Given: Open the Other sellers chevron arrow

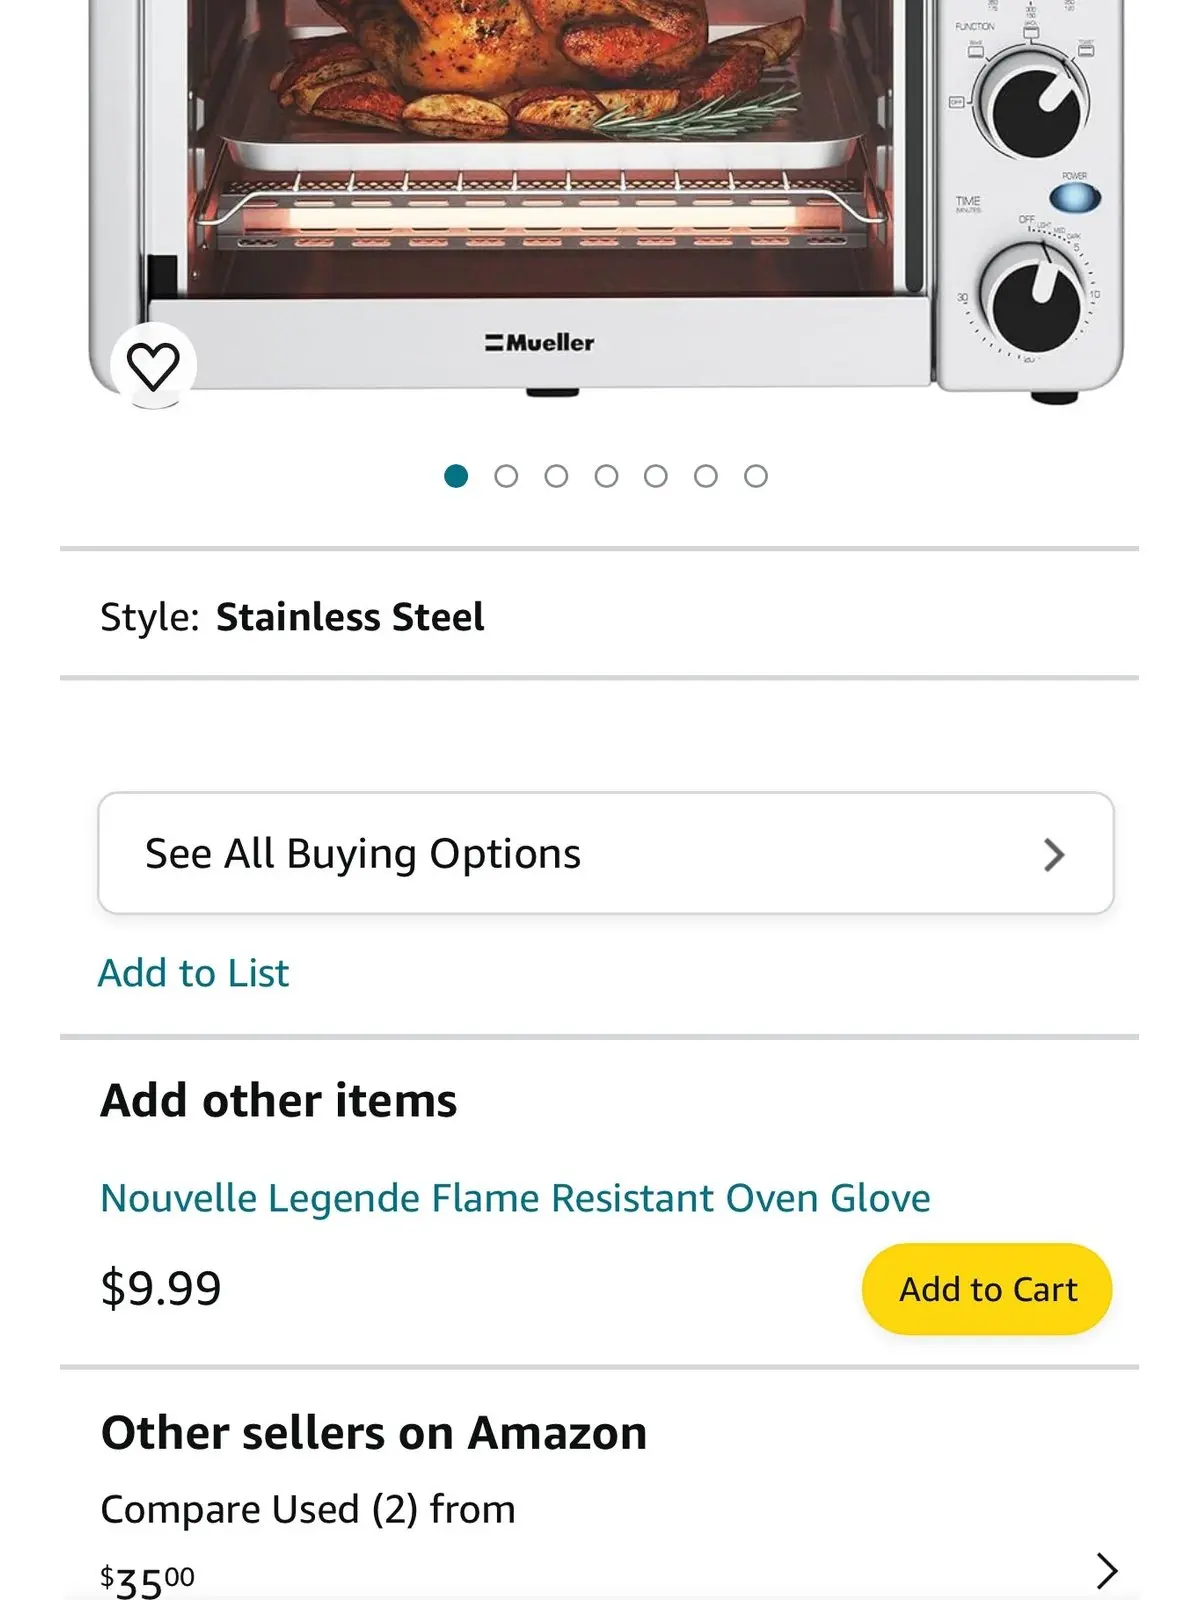Looking at the screenshot, I should coord(1105,1570).
